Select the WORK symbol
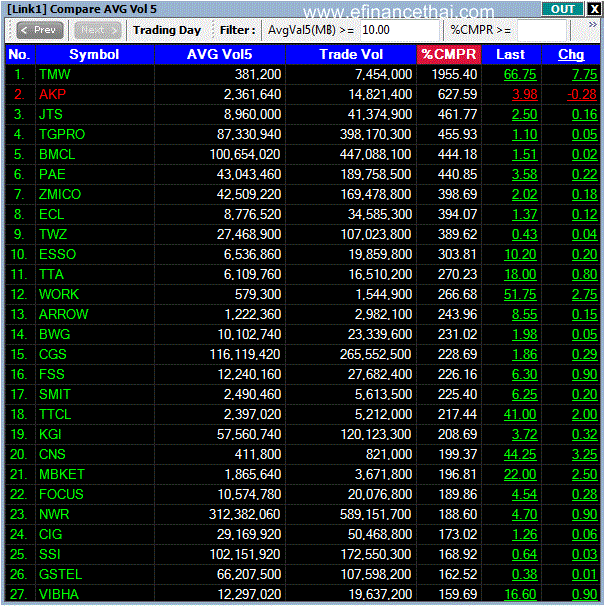Image resolution: width=605 pixels, height=606 pixels. 59,294
